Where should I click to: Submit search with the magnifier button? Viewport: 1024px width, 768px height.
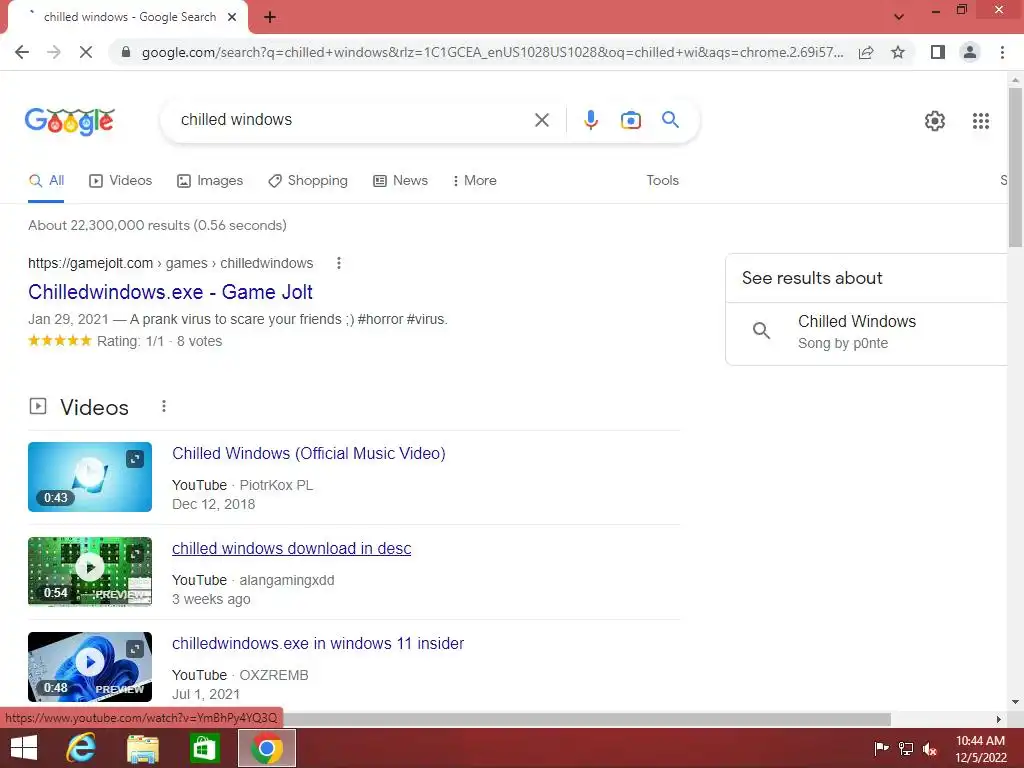[x=670, y=120]
